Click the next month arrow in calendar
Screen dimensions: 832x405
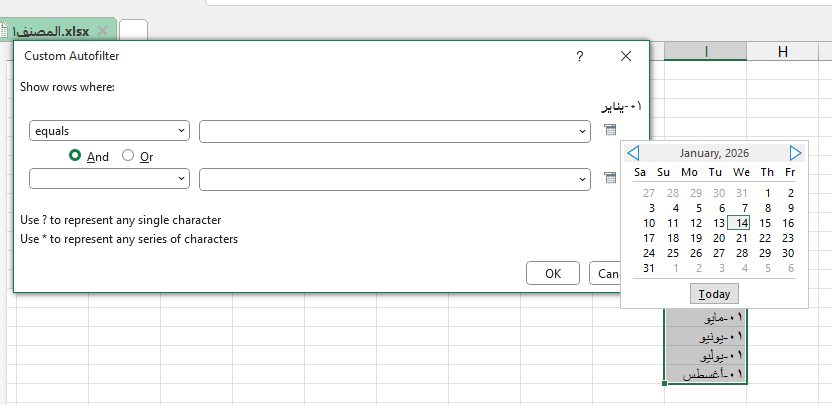795,153
